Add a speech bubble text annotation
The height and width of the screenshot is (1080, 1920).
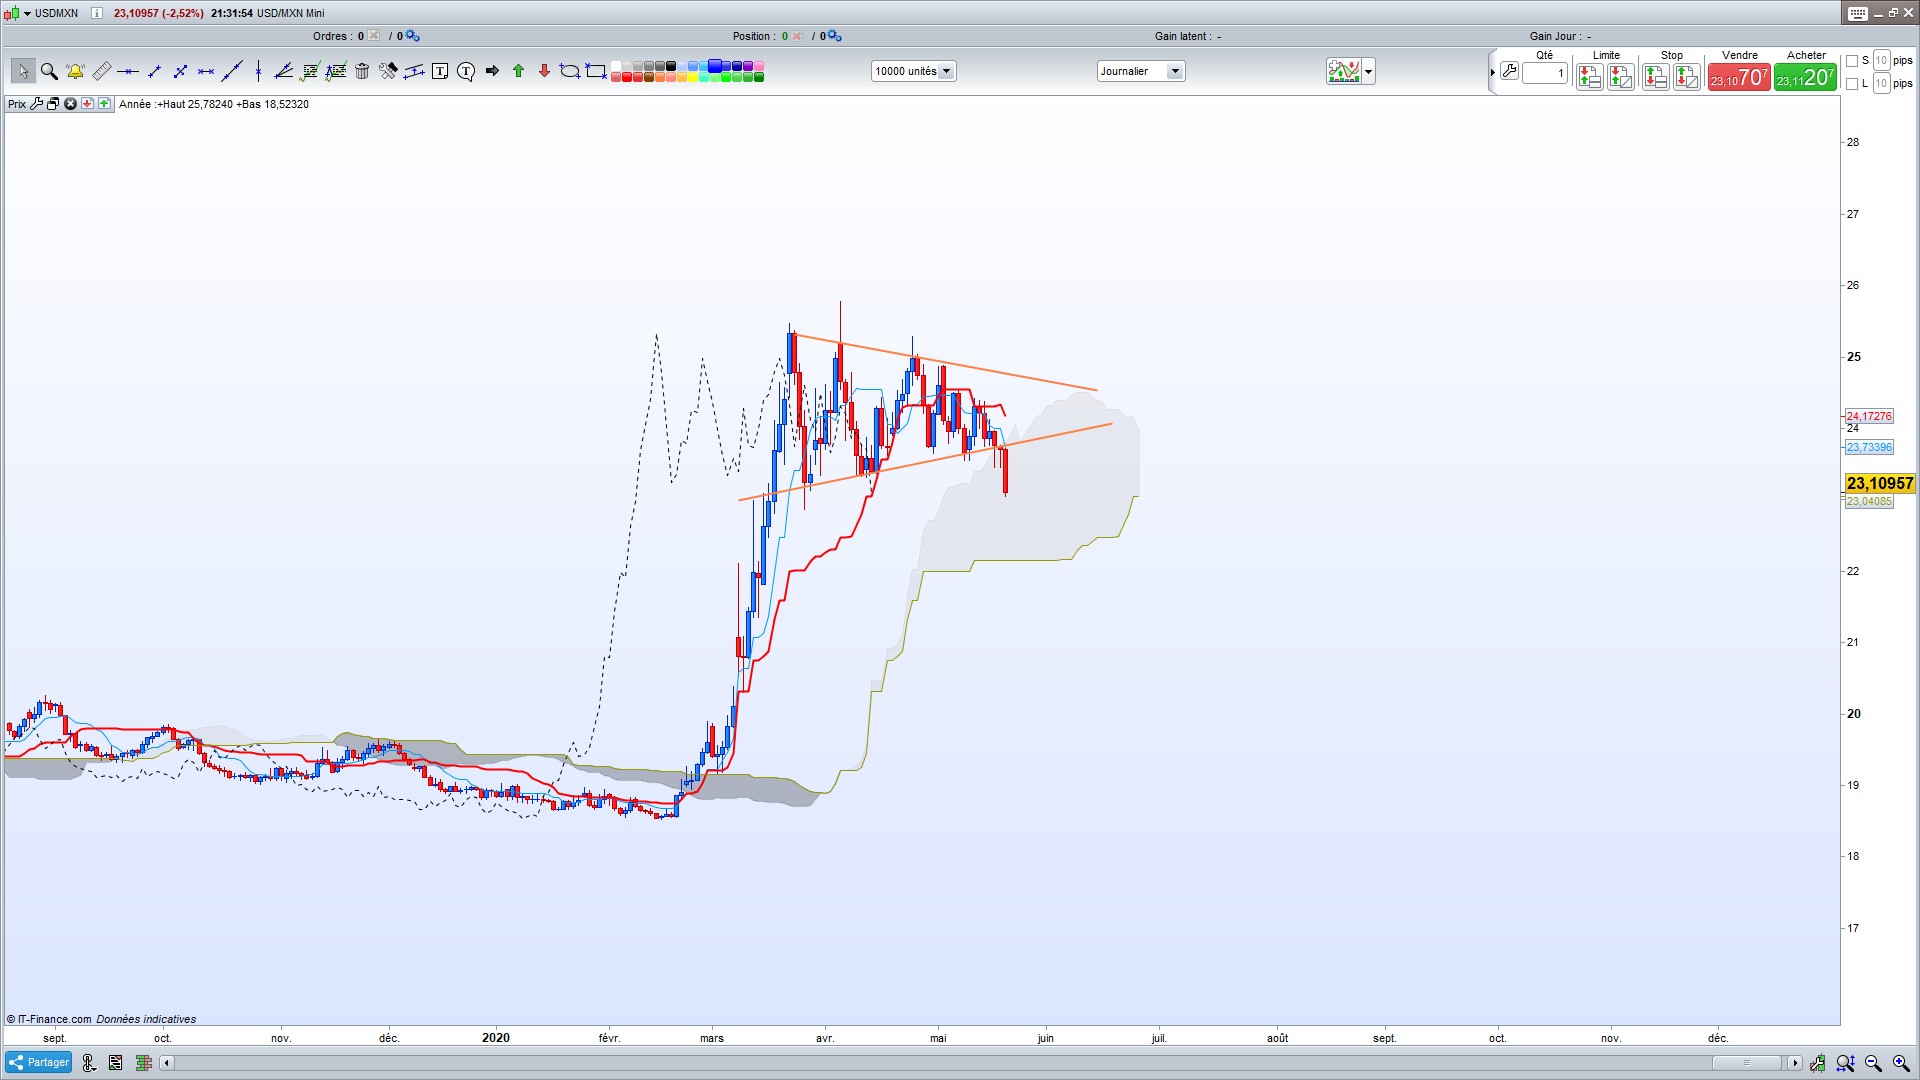pos(466,71)
